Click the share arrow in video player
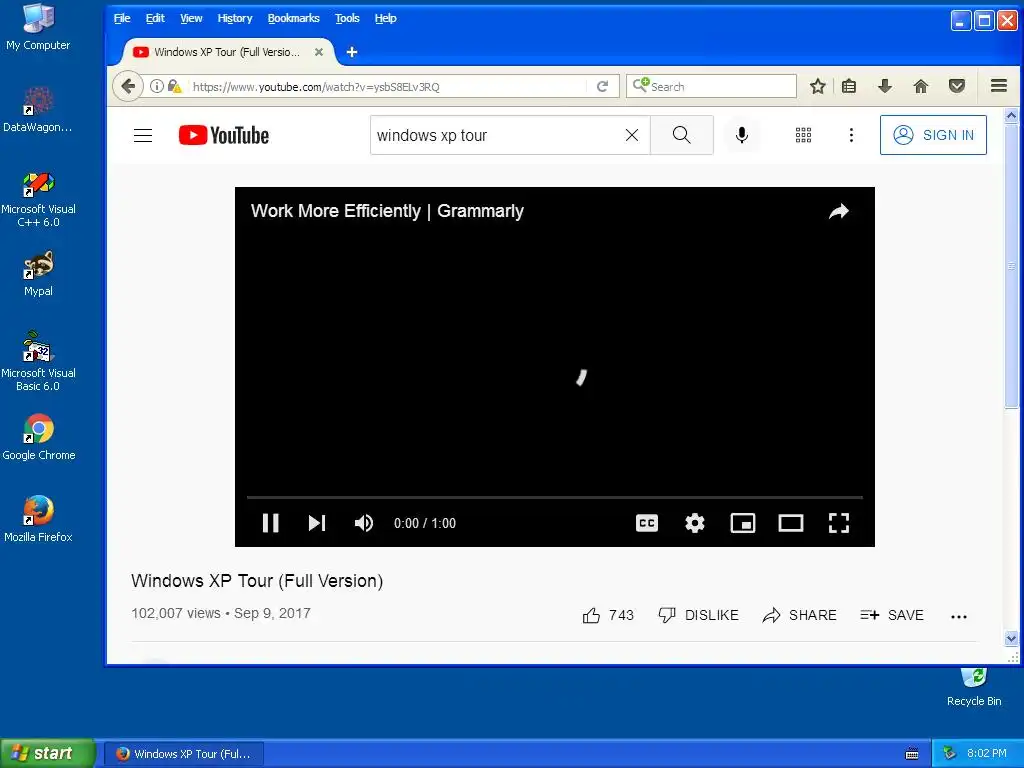1024x768 pixels. 839,211
